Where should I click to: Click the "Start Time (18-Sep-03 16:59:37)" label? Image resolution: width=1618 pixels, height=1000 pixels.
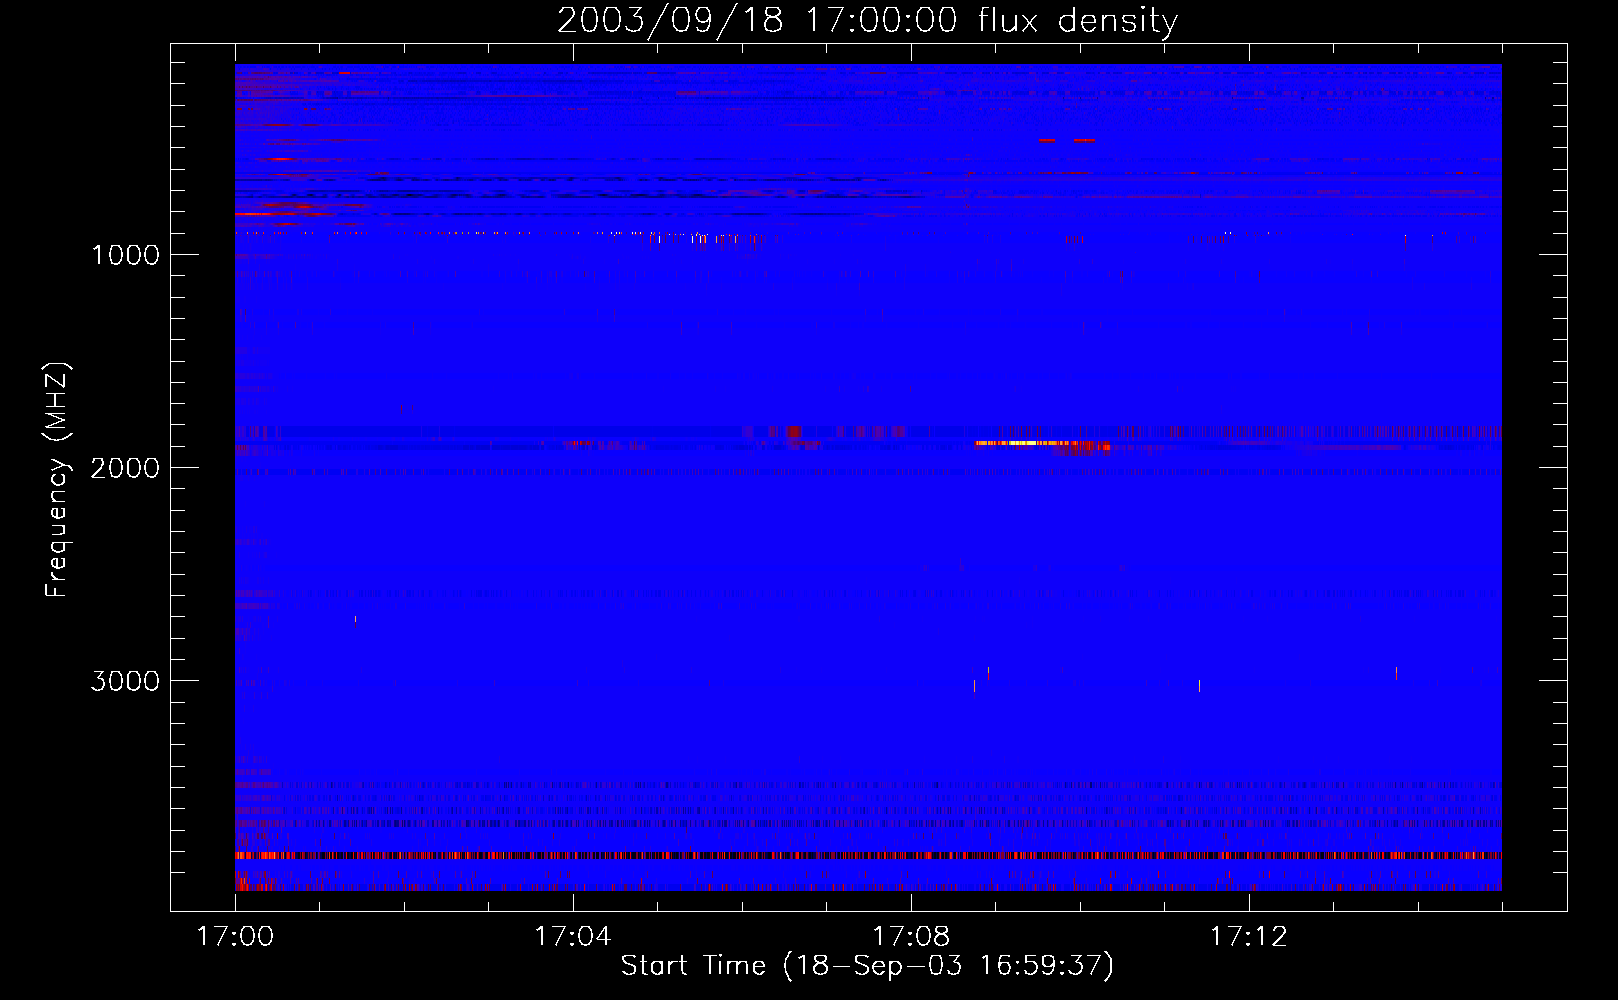867,966
